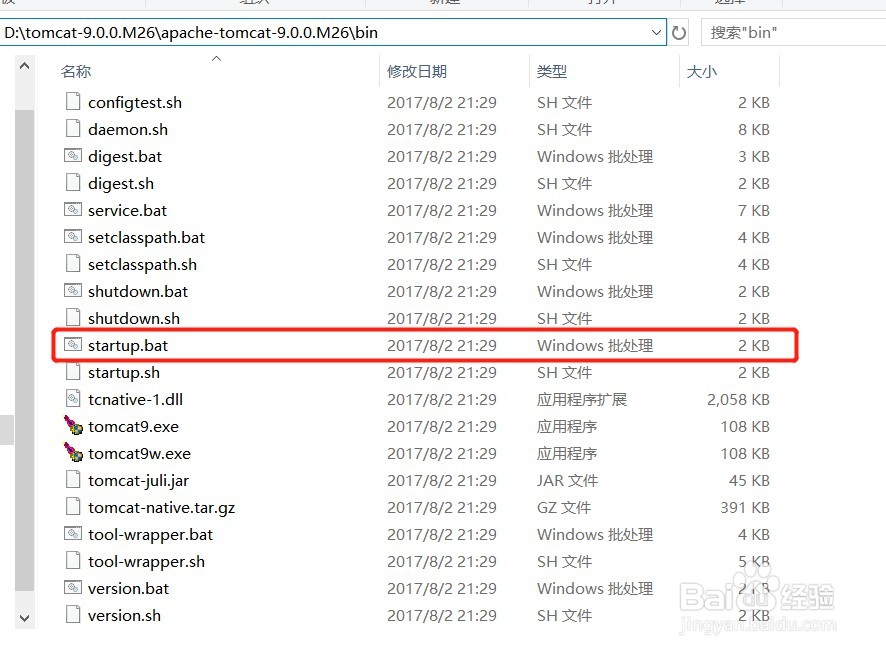
Task: Select the startup.bat file name
Action: point(128,345)
